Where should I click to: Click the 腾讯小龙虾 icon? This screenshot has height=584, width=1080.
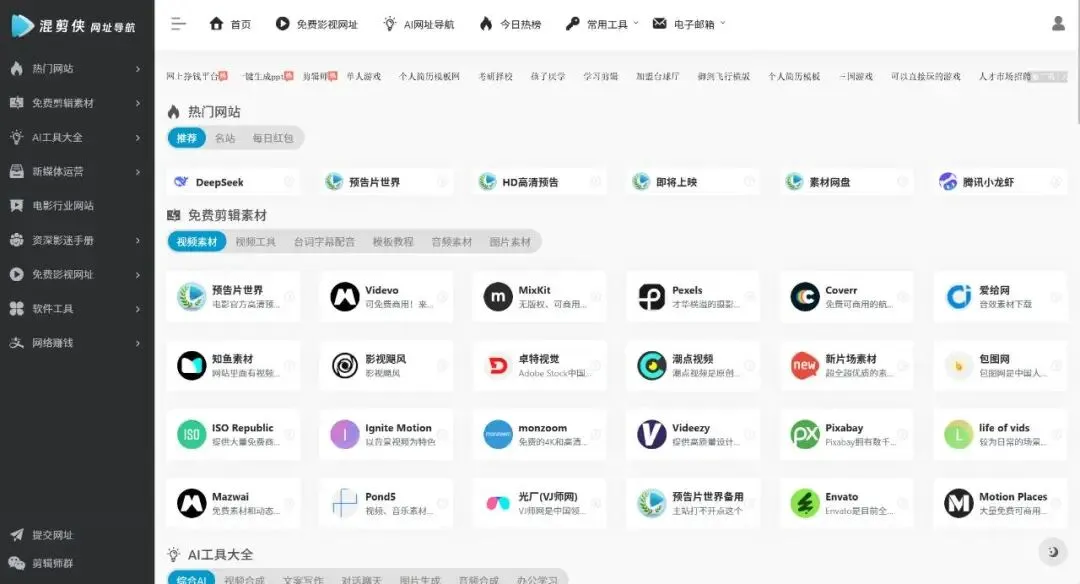[948, 182]
